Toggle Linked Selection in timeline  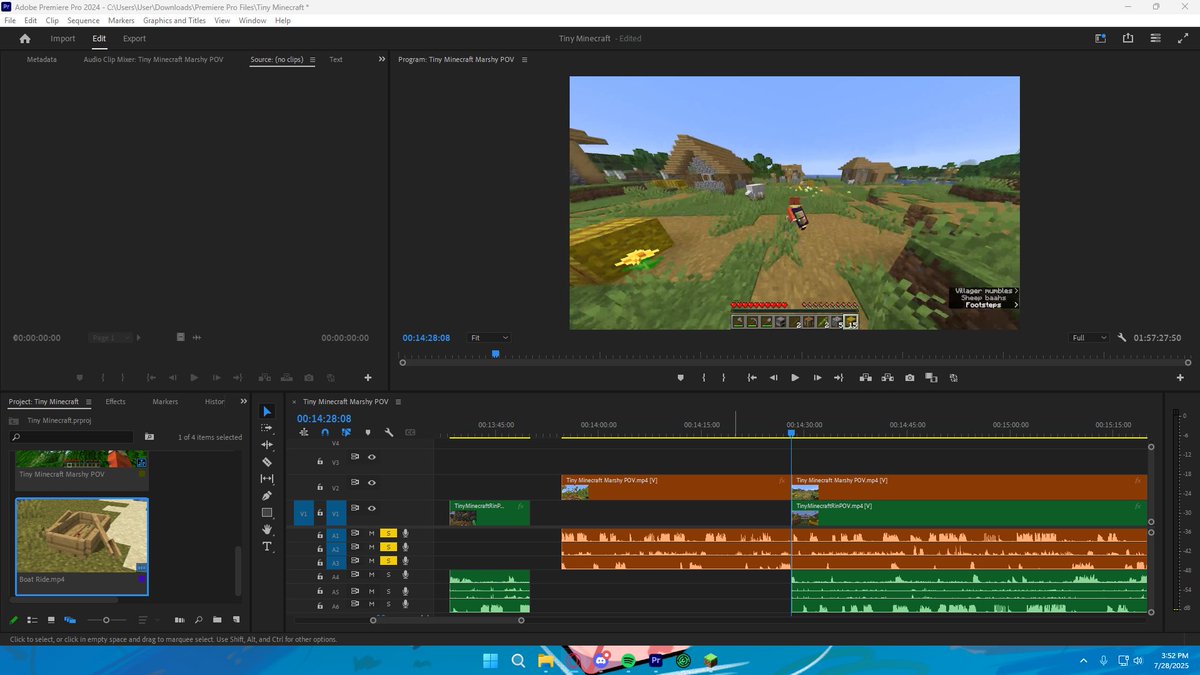tap(346, 433)
